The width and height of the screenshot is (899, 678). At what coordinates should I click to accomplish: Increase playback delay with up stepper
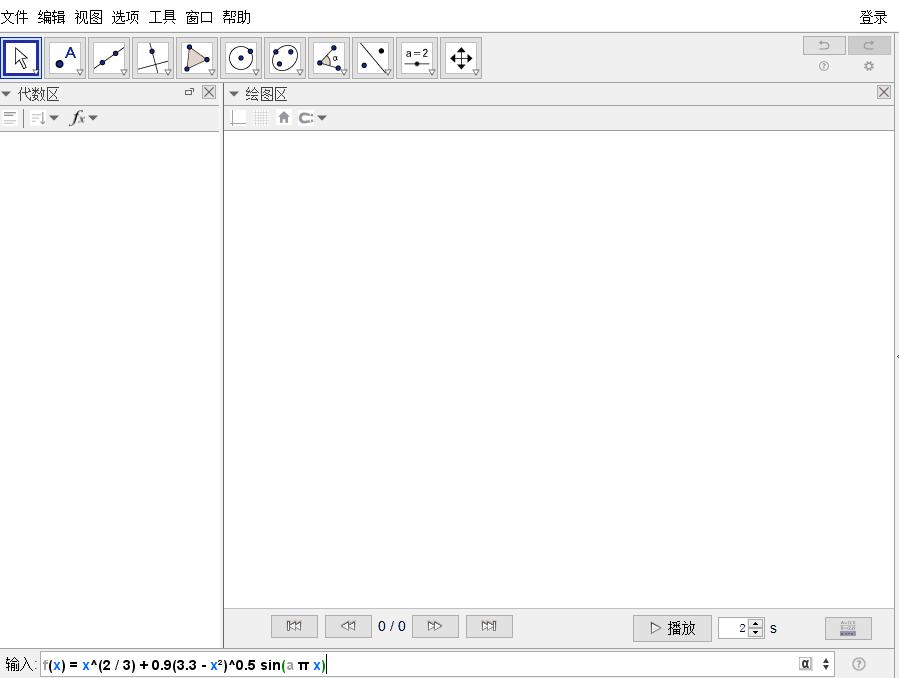pyautogui.click(x=756, y=624)
